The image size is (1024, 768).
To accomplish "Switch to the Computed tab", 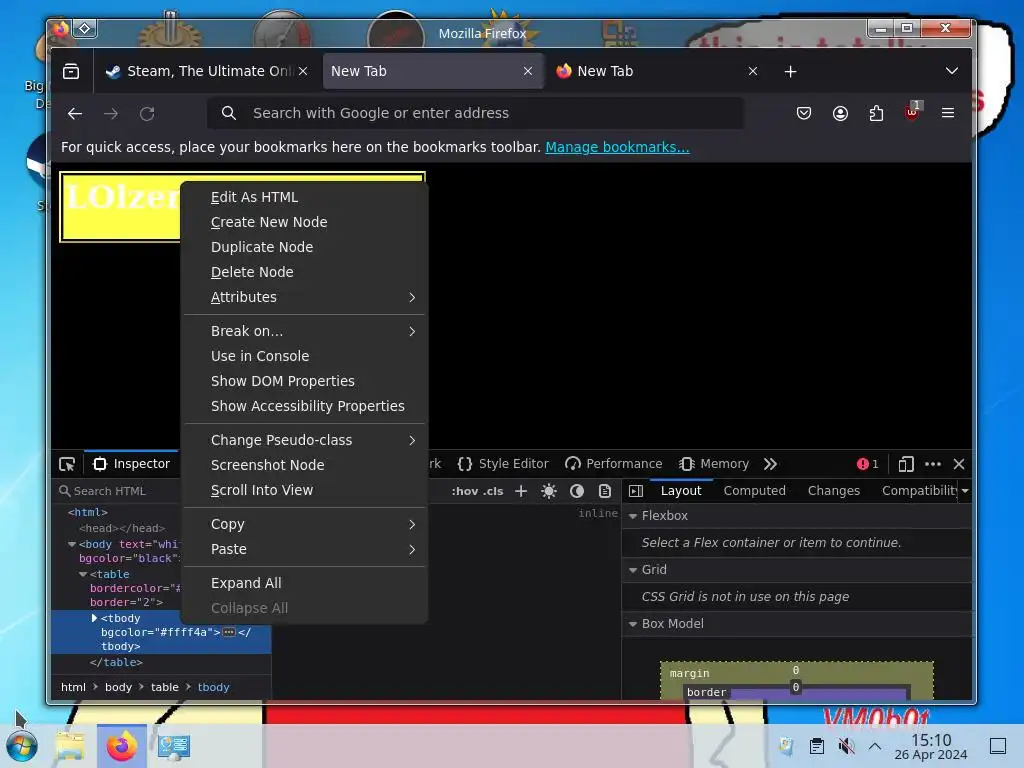I will click(x=754, y=491).
